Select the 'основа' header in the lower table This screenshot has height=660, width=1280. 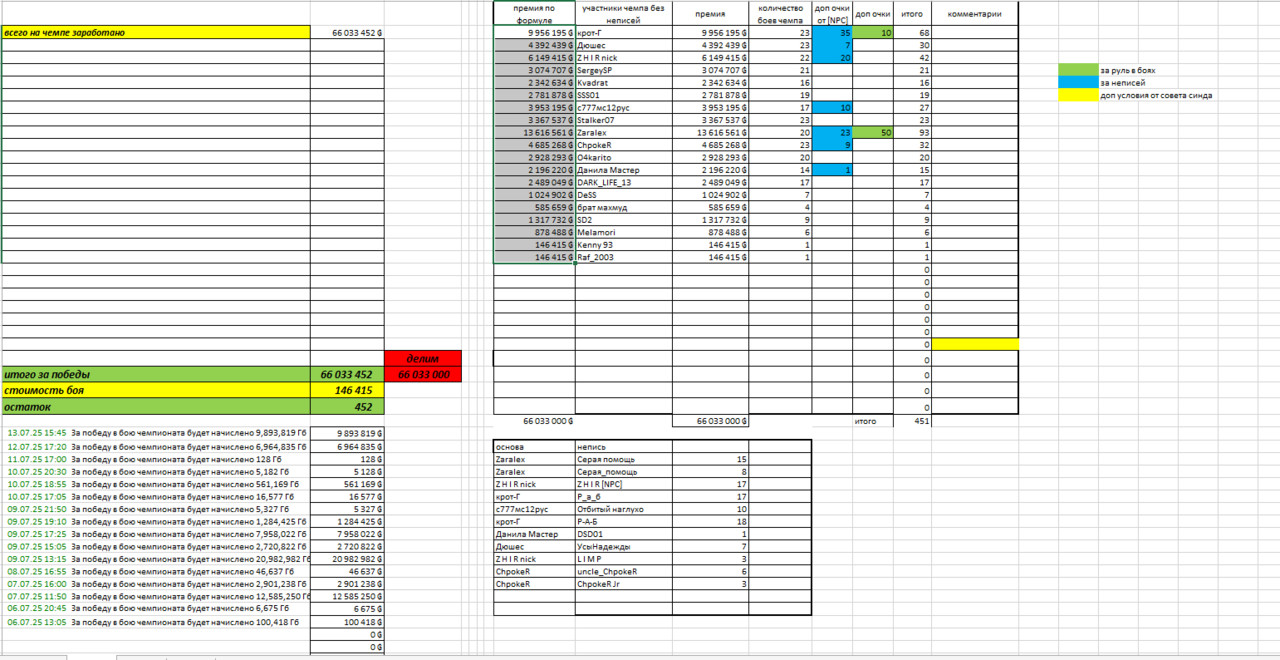click(x=534, y=446)
